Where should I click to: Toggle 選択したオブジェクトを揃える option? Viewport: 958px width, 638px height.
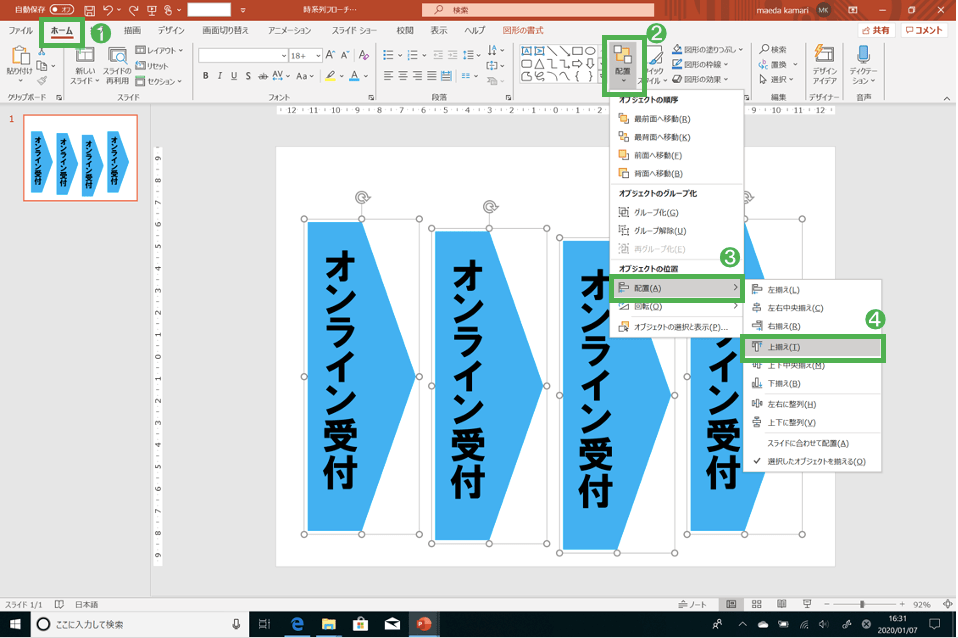[813, 462]
